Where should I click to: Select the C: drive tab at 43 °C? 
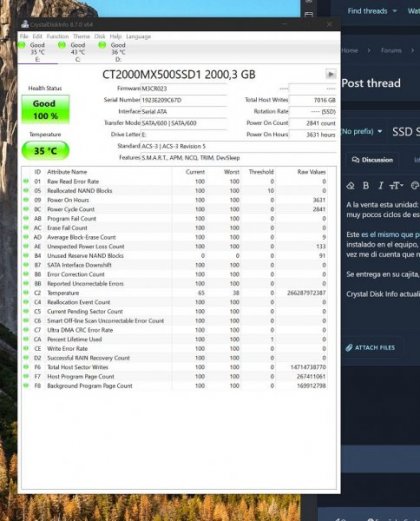point(78,52)
